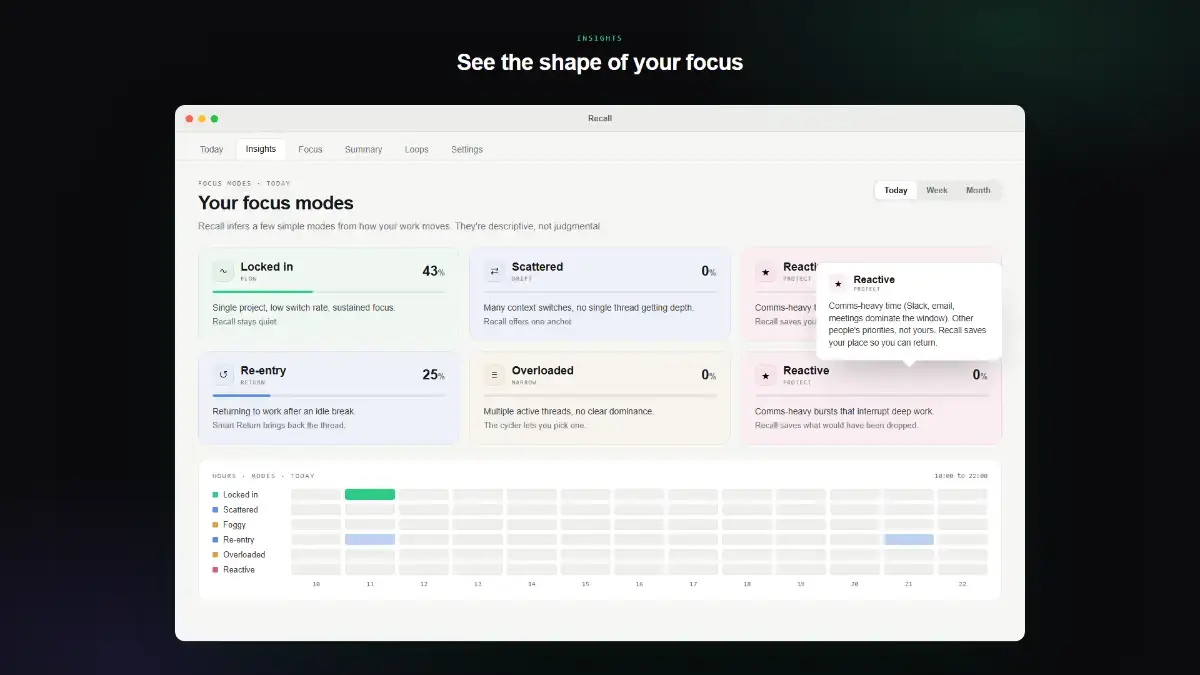Click the Scattered 0% value
The image size is (1200, 675).
pos(709,271)
